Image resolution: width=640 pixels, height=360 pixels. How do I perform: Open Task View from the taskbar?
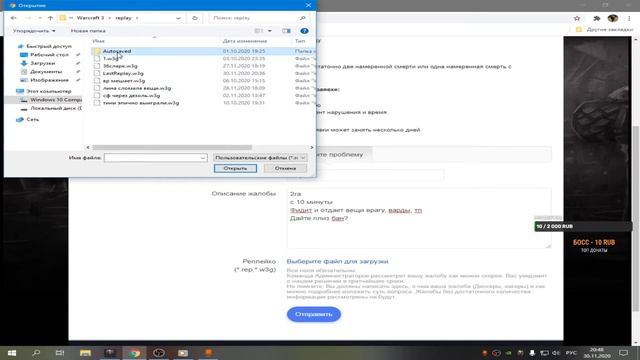point(60,353)
